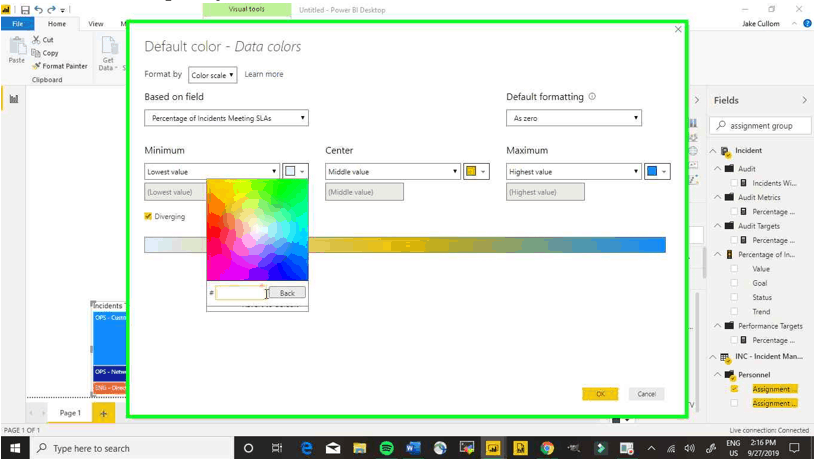
Task: Click the Format Painter brush icon
Action: click(x=36, y=66)
